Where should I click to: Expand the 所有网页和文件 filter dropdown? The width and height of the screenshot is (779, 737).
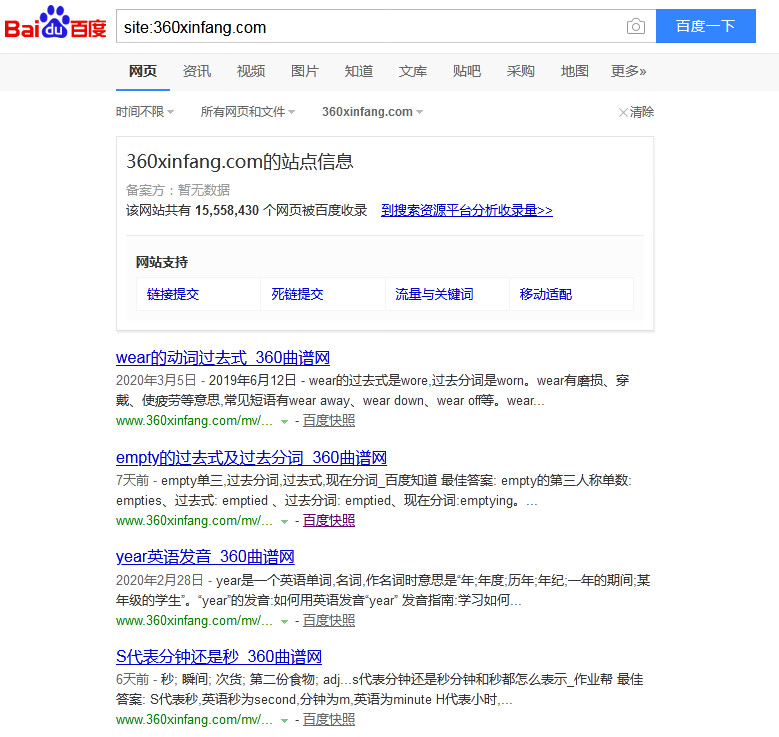point(247,112)
